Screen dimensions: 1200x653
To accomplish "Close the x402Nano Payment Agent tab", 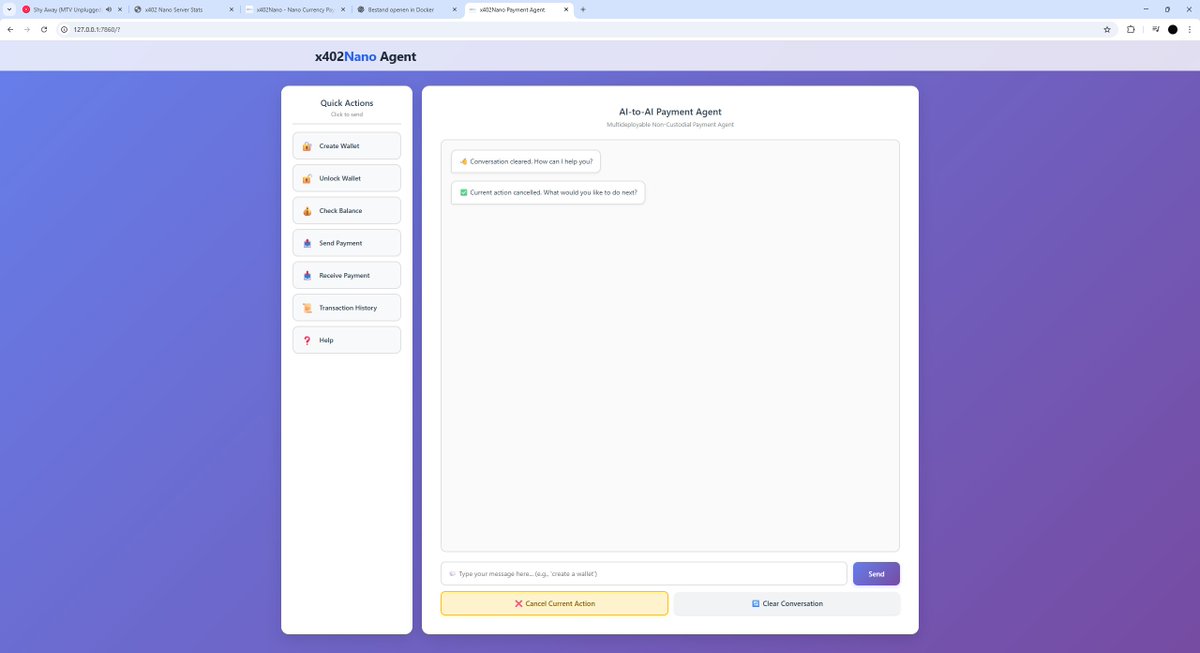I will [564, 9].
